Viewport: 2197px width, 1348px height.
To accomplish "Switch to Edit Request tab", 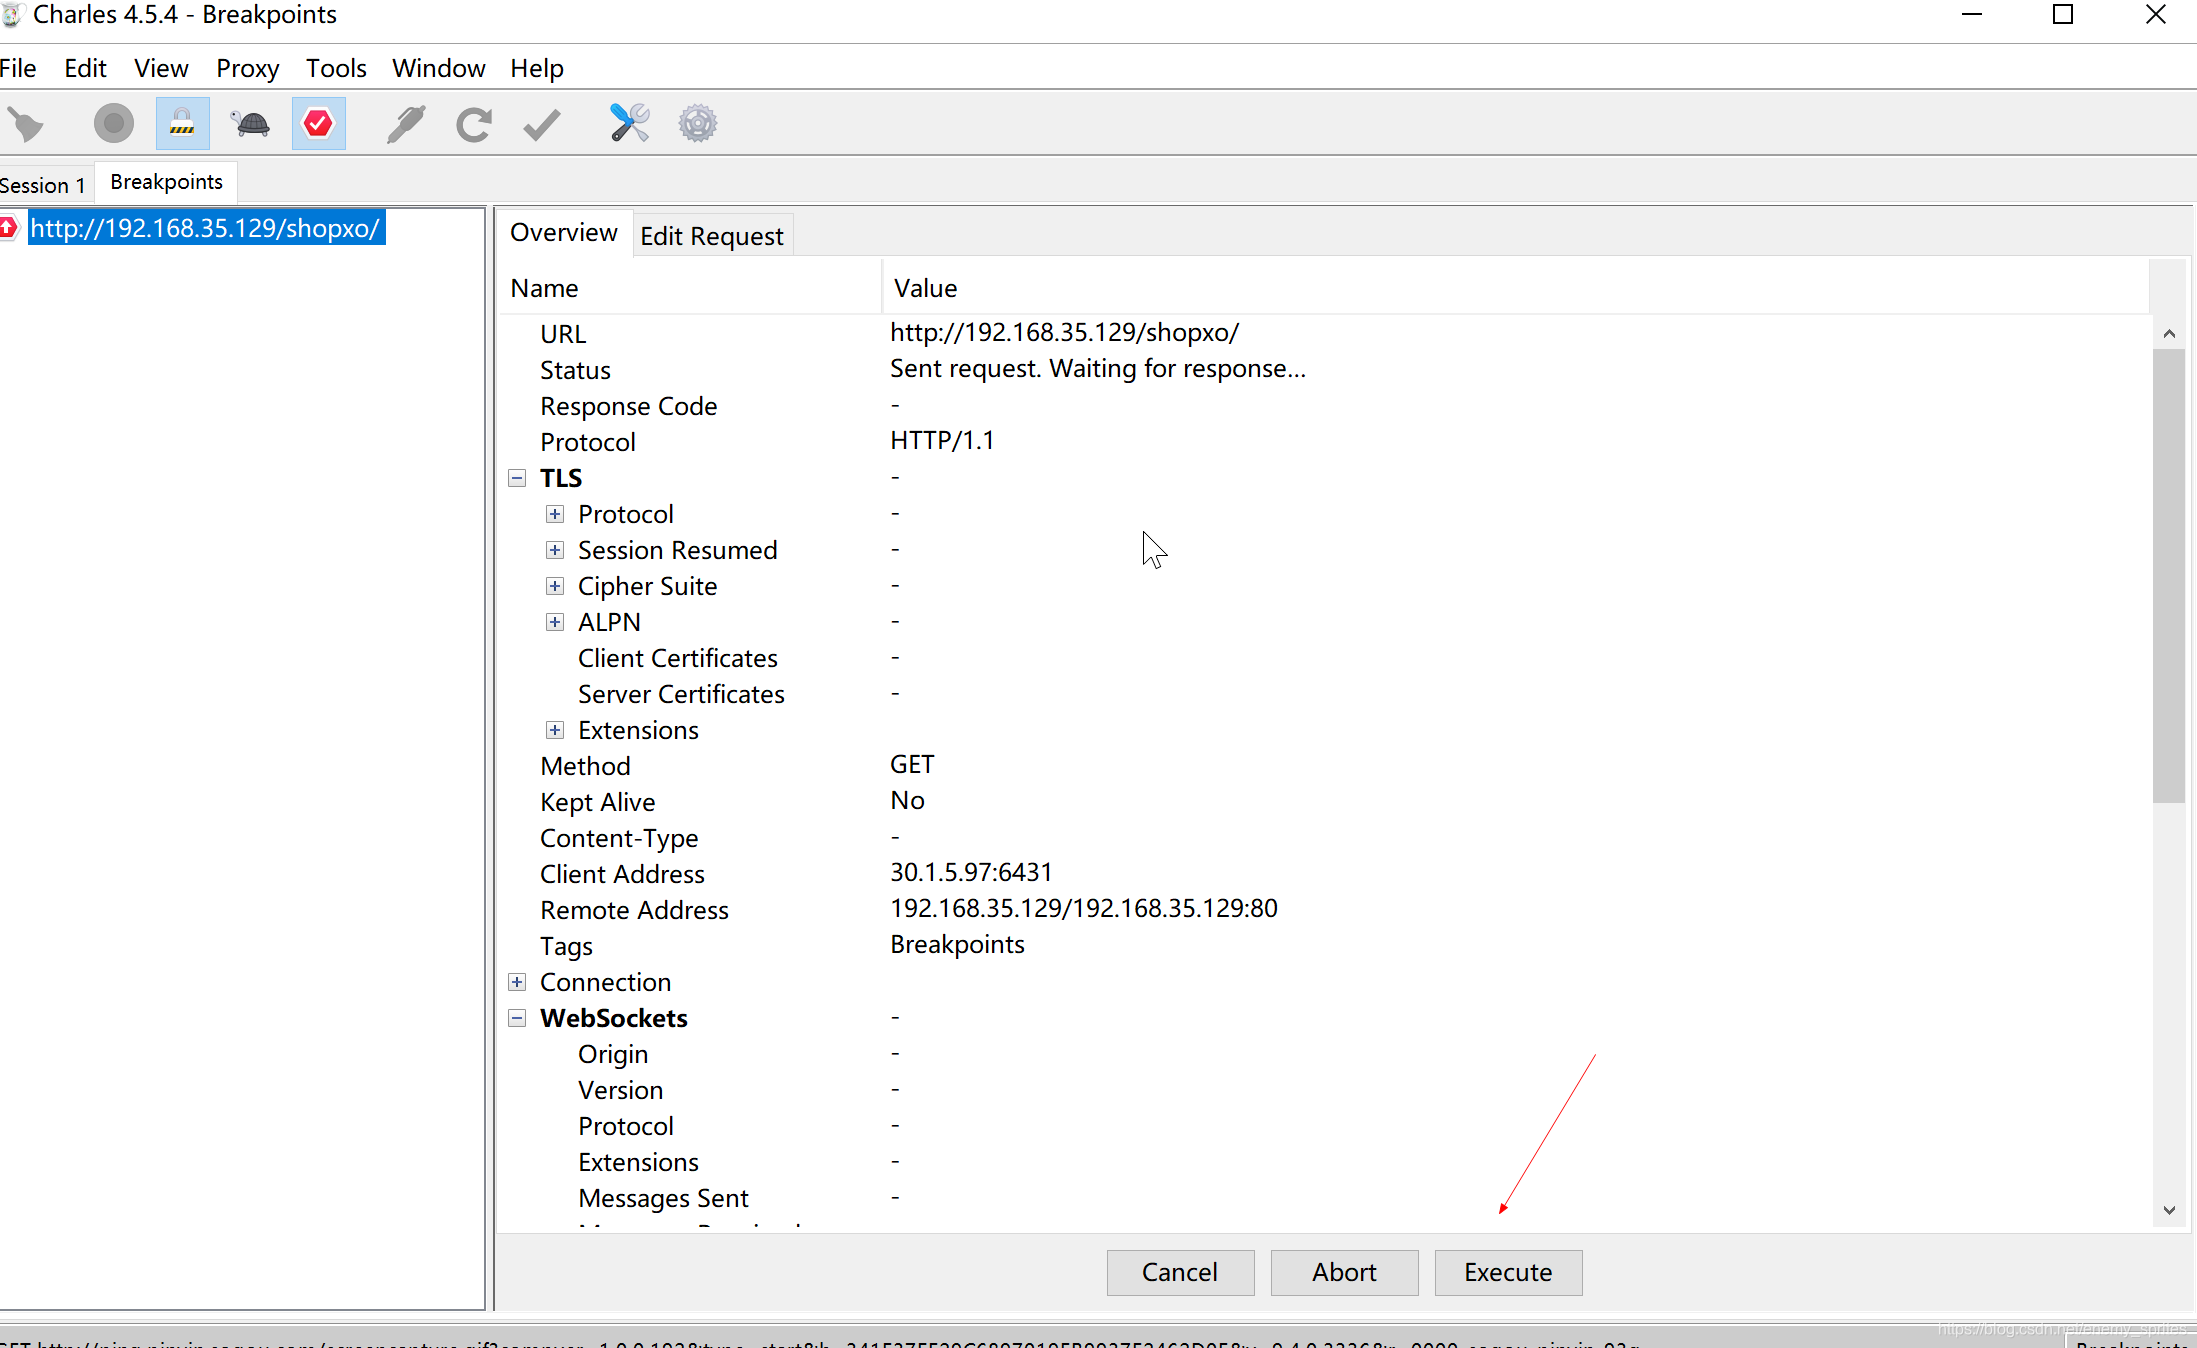I will (712, 235).
